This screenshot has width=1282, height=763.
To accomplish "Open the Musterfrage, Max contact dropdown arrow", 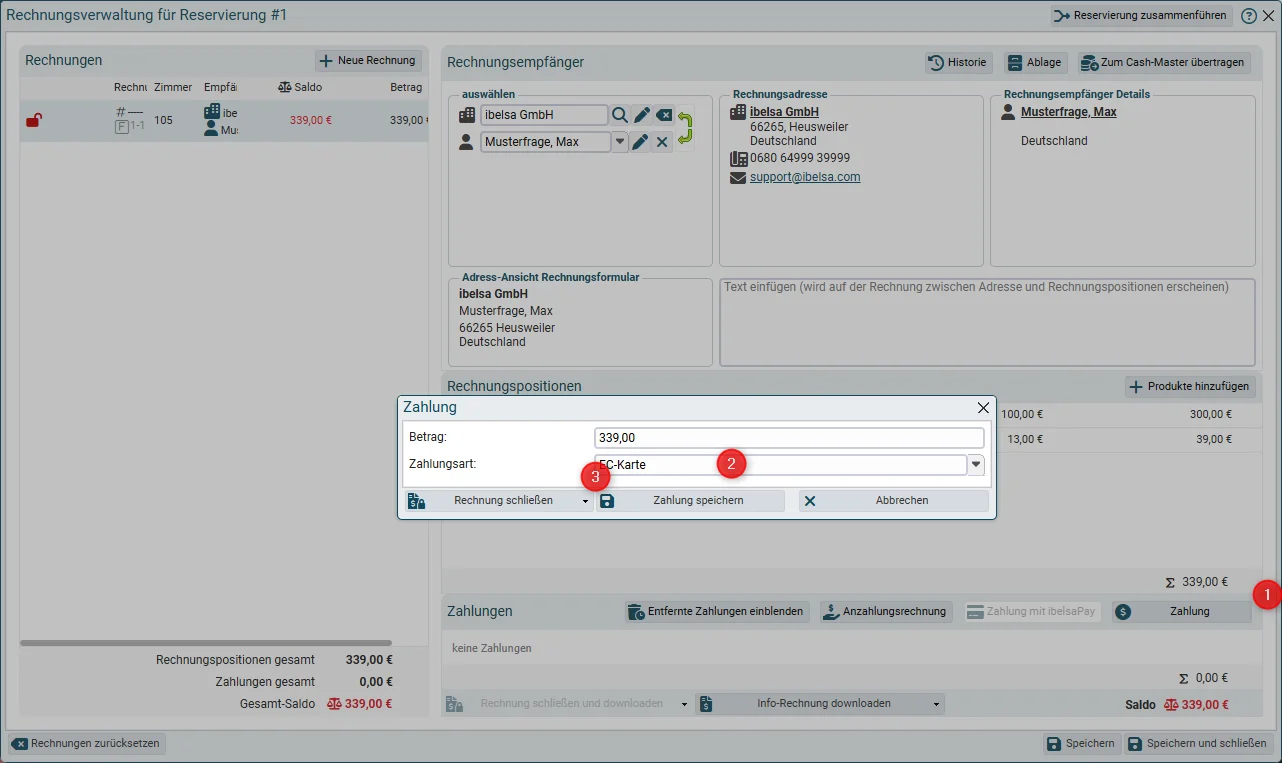I will pyautogui.click(x=620, y=142).
